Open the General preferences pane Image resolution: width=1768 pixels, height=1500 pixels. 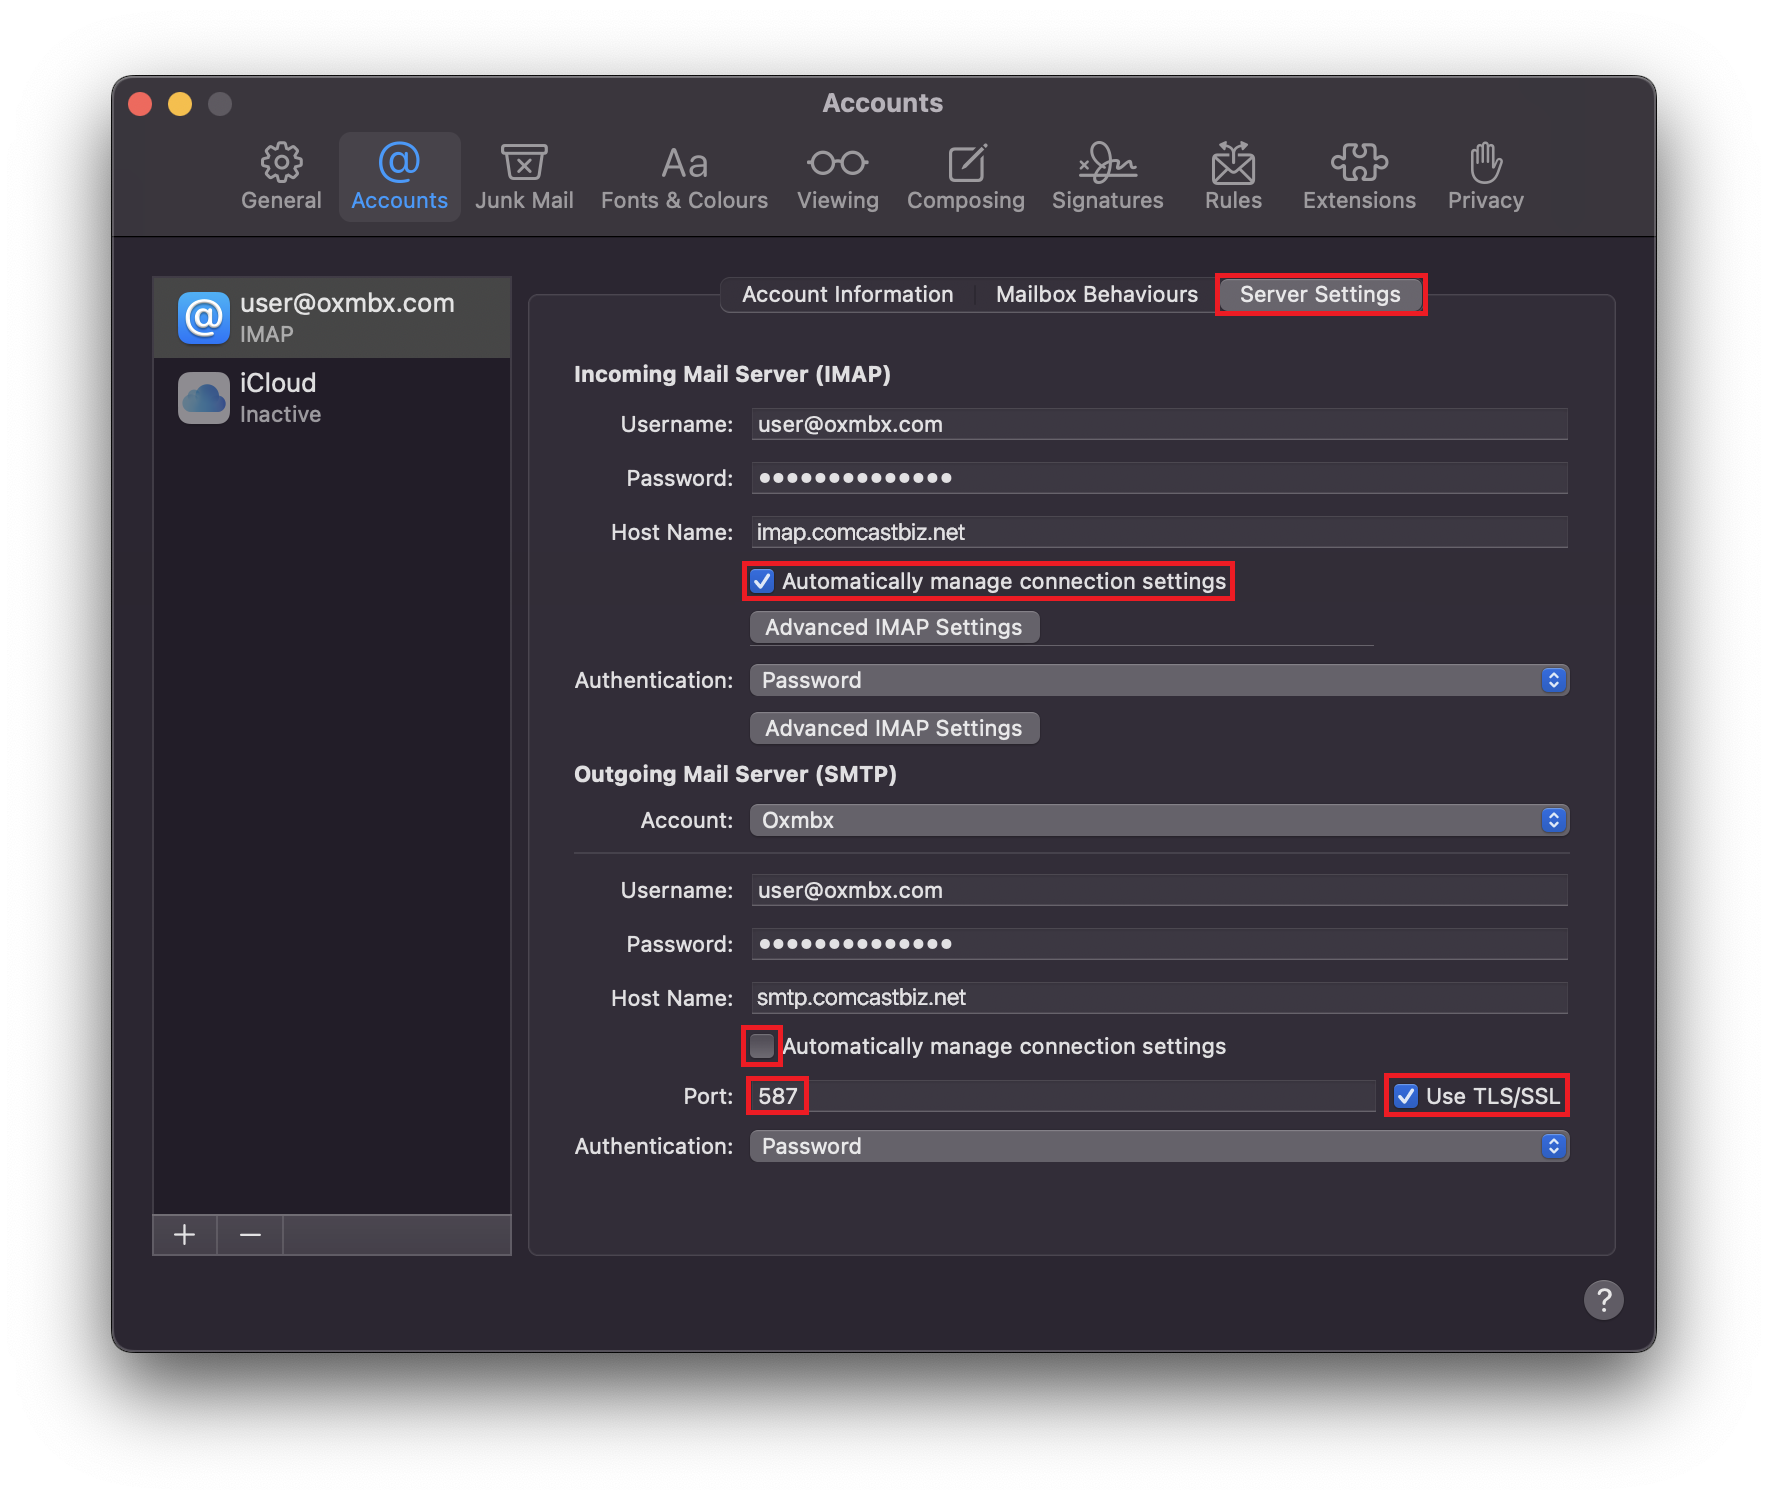pos(281,177)
